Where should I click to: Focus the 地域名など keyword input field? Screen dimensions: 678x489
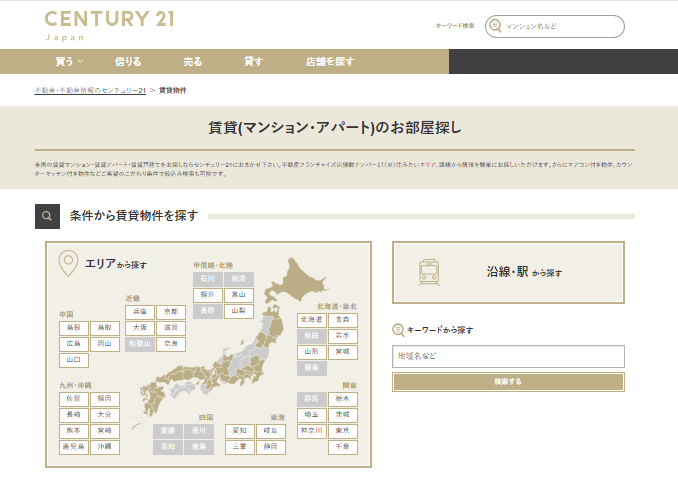[508, 356]
